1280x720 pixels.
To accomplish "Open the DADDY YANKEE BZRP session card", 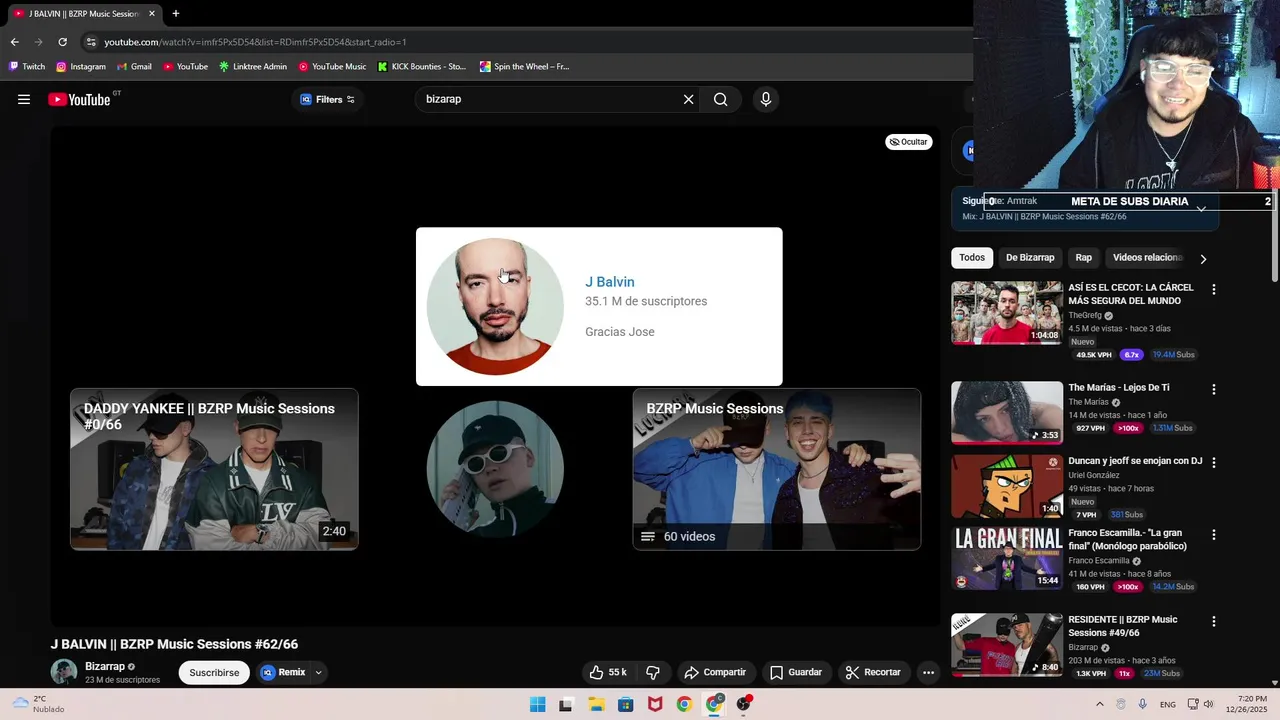I will click(x=214, y=469).
